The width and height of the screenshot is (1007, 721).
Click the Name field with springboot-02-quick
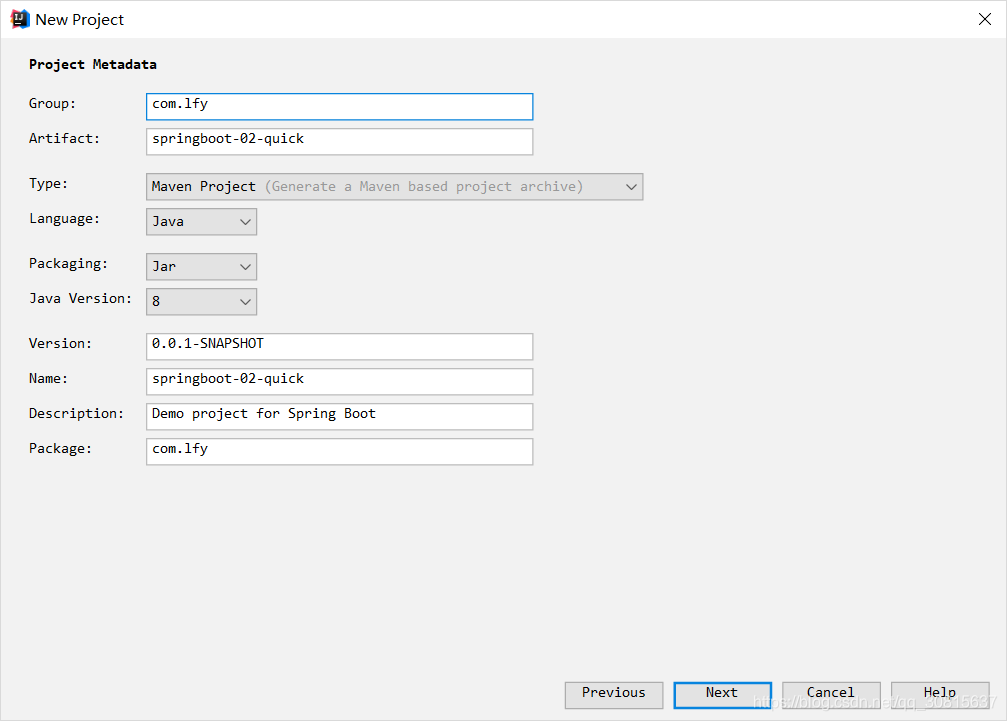(340, 381)
